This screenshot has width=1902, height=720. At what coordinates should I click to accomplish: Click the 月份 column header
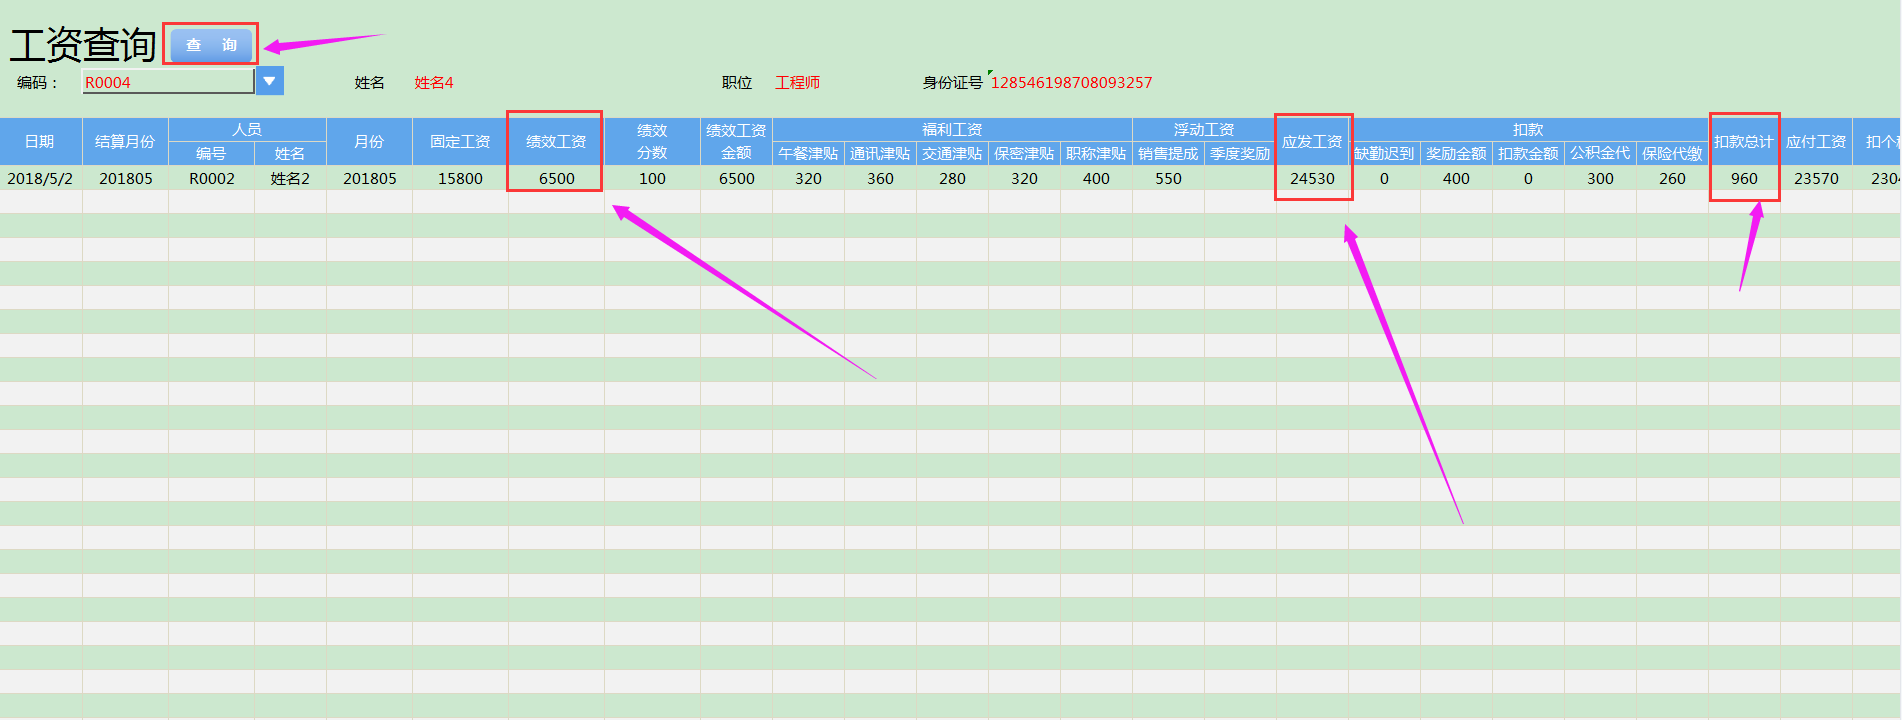pos(369,142)
